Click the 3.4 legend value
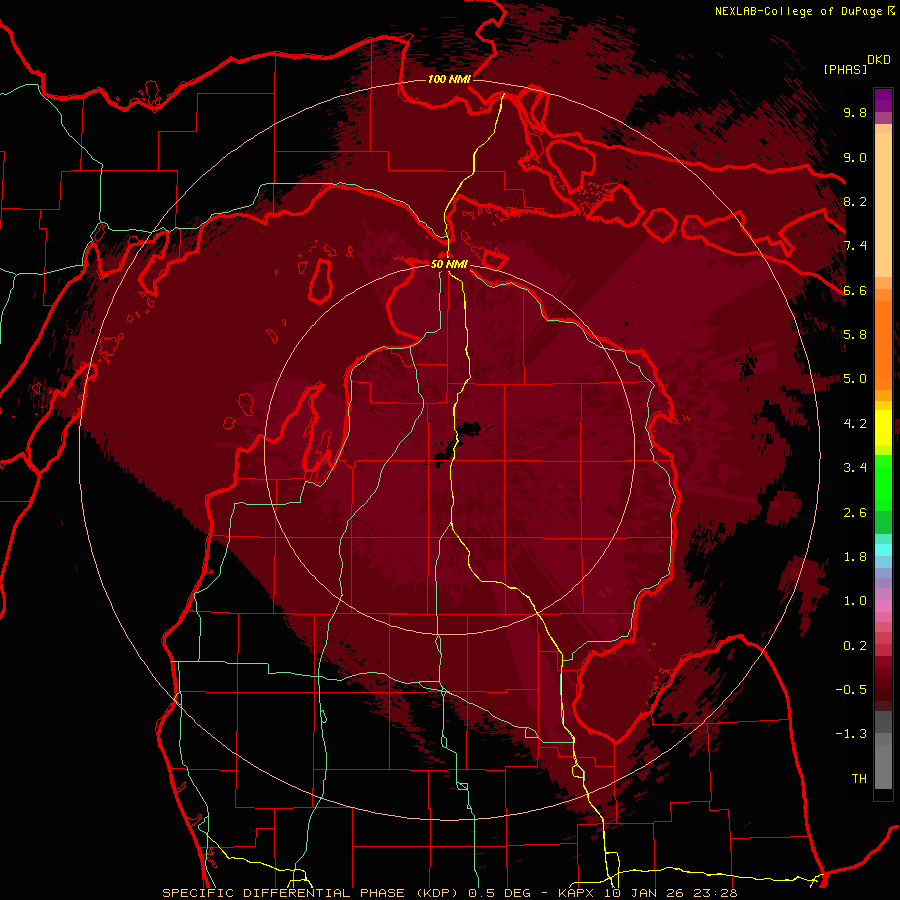Image resolution: width=900 pixels, height=900 pixels. tap(855, 468)
